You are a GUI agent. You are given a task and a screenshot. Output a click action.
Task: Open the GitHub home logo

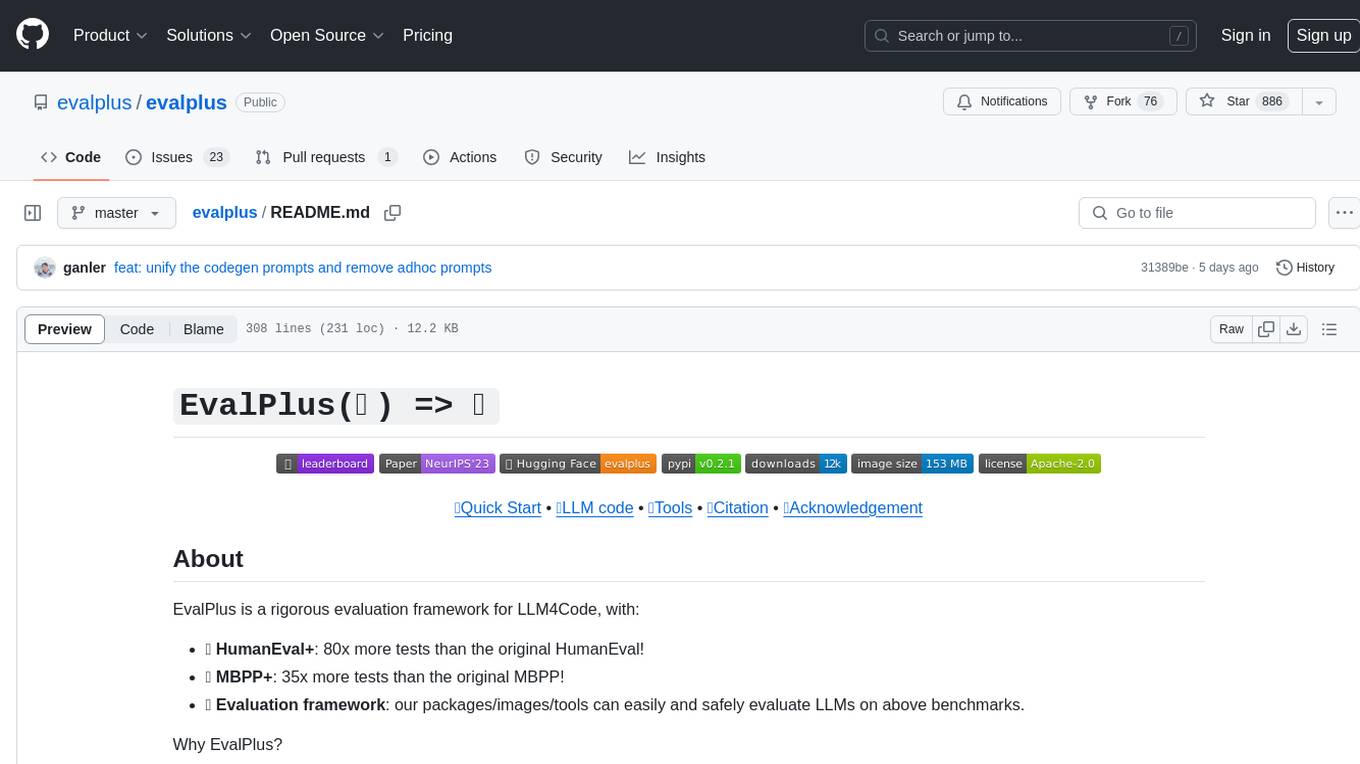[x=32, y=35]
